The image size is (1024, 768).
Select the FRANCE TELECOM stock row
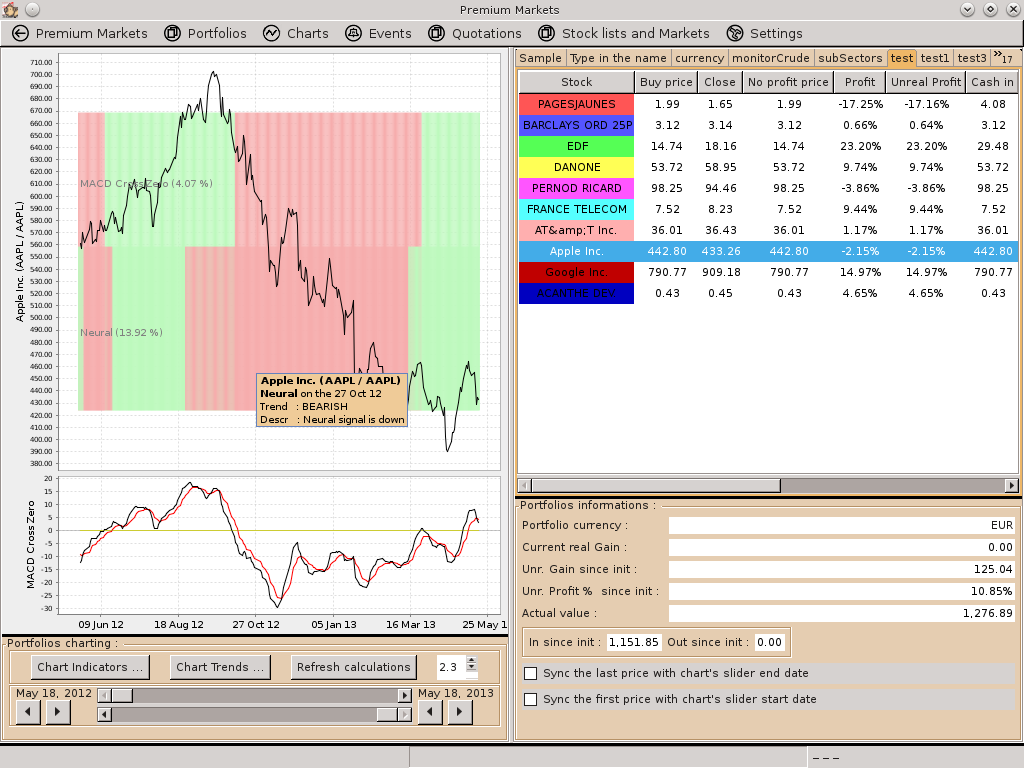coord(768,209)
